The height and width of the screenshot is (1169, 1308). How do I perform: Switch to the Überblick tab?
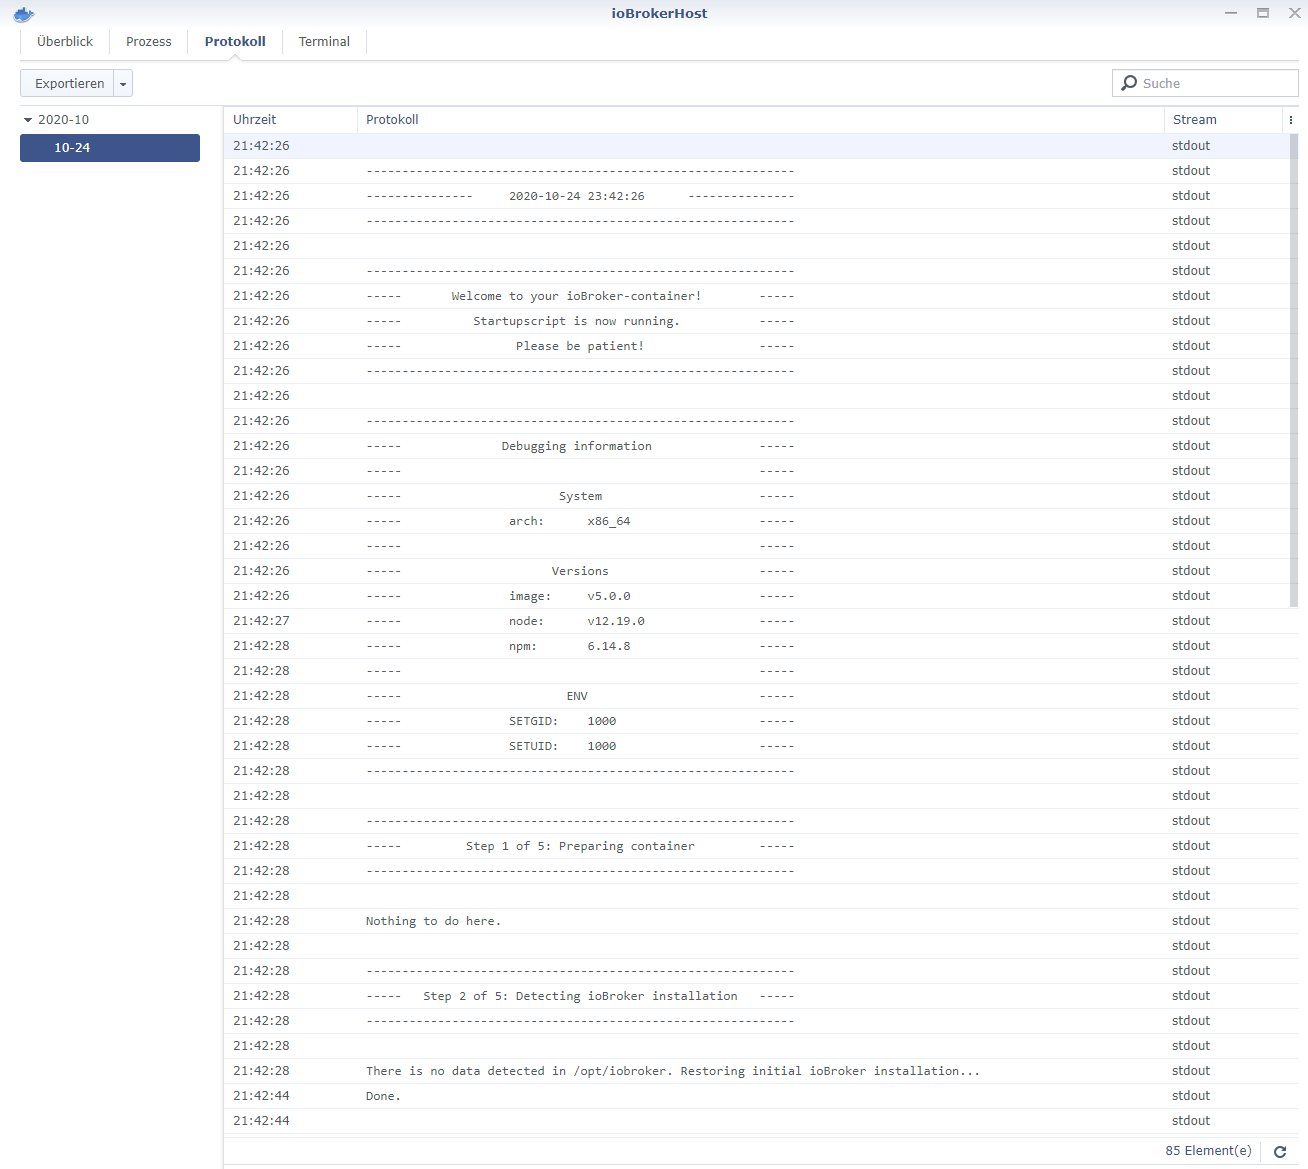click(65, 42)
